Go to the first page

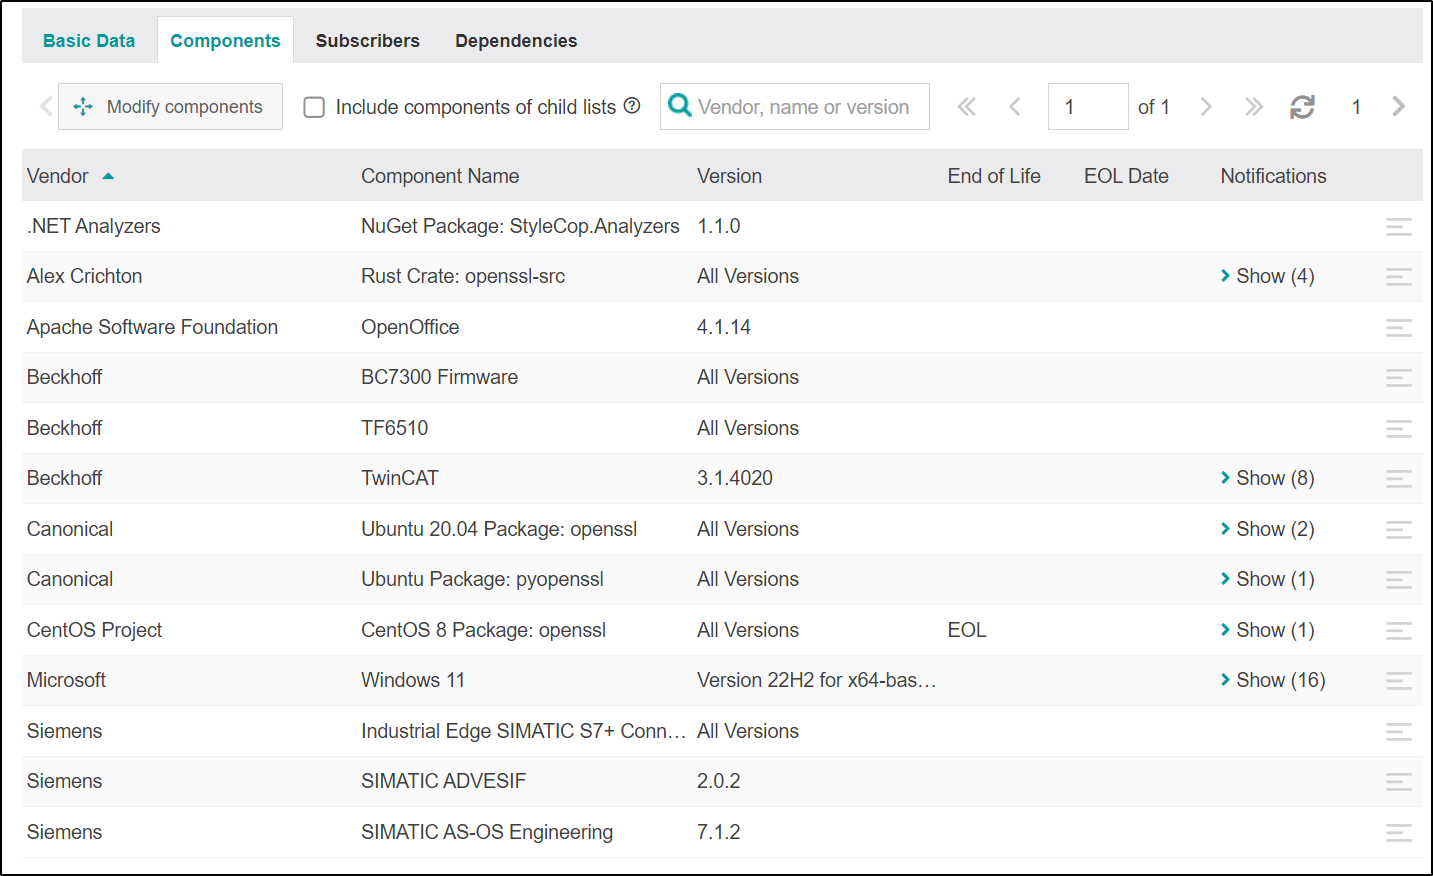pos(966,107)
